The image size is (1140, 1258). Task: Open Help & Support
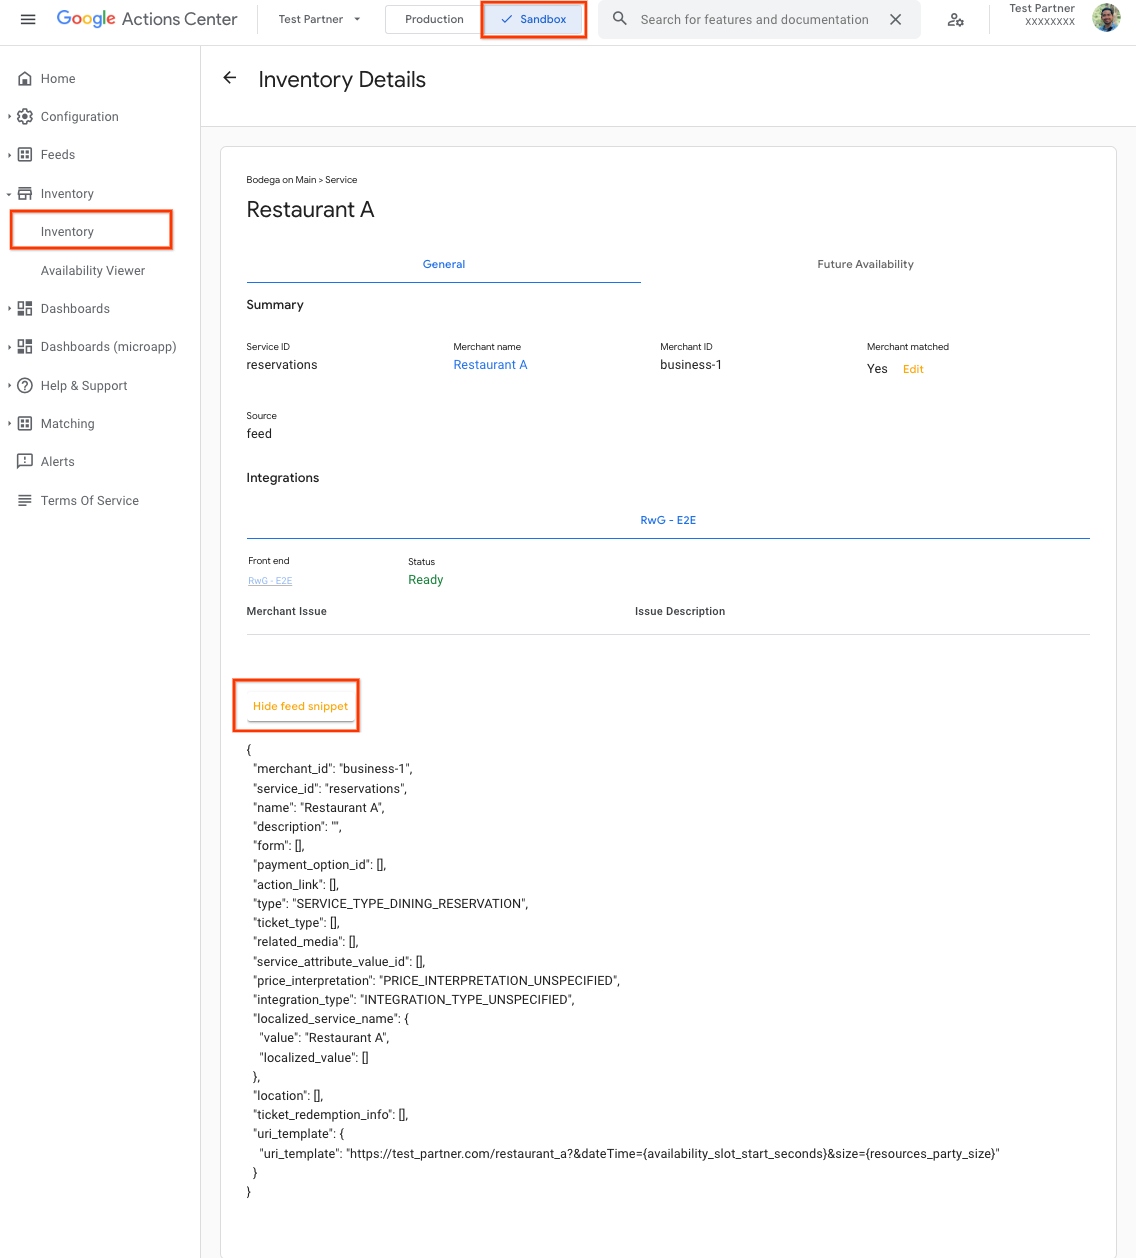[x=83, y=385]
